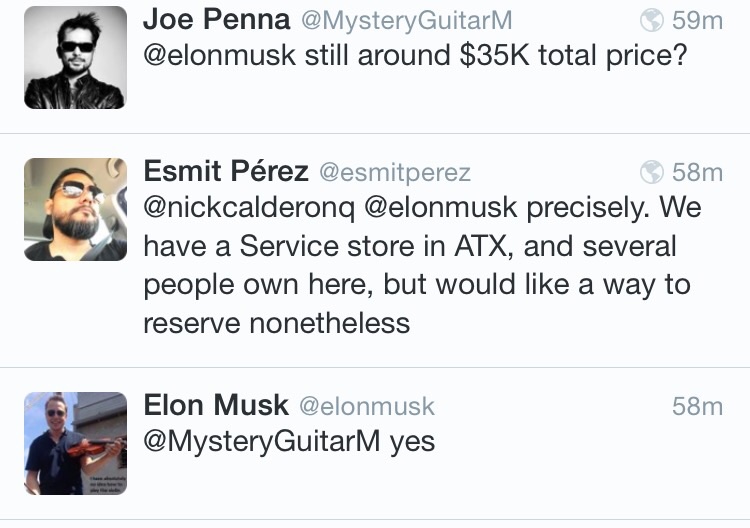Screen dimensions: 750x528
Task: Tap the @nickcalderonq mention
Action: pos(249,208)
